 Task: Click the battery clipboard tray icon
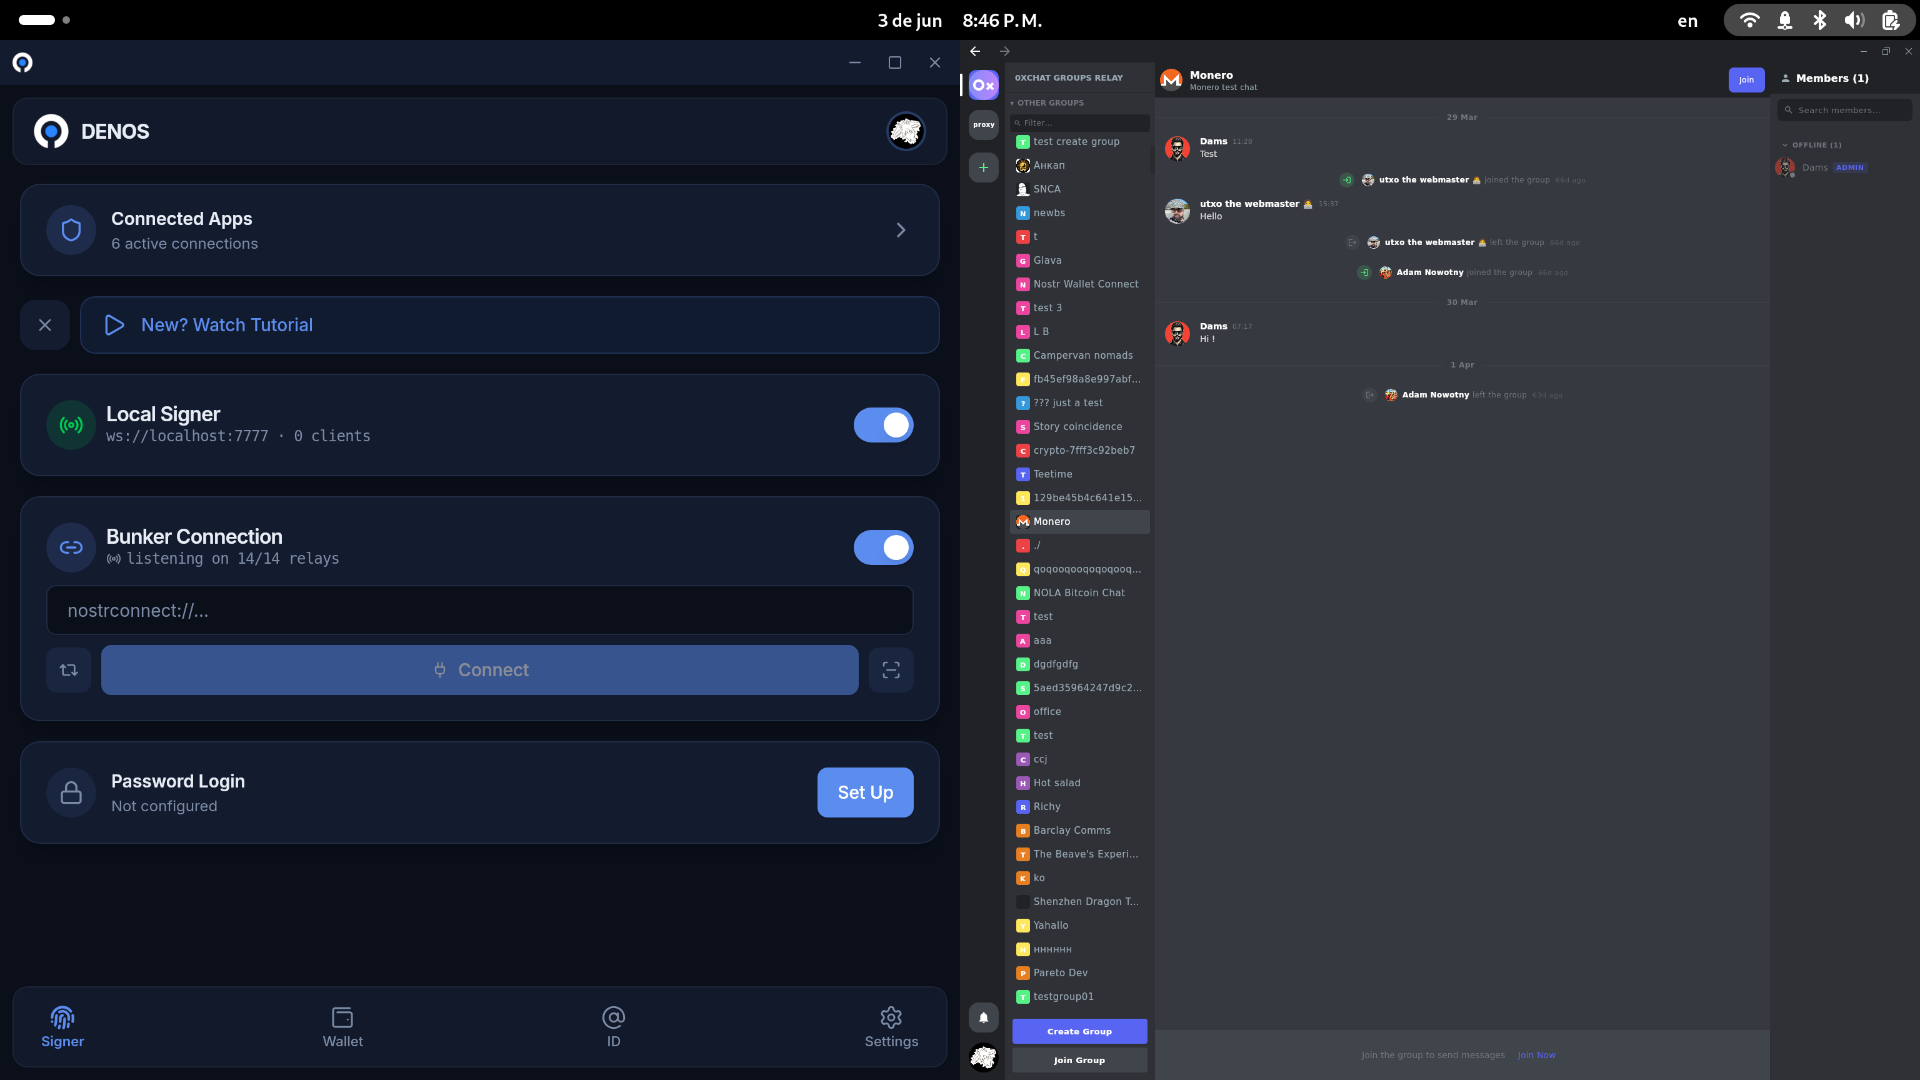(1890, 20)
